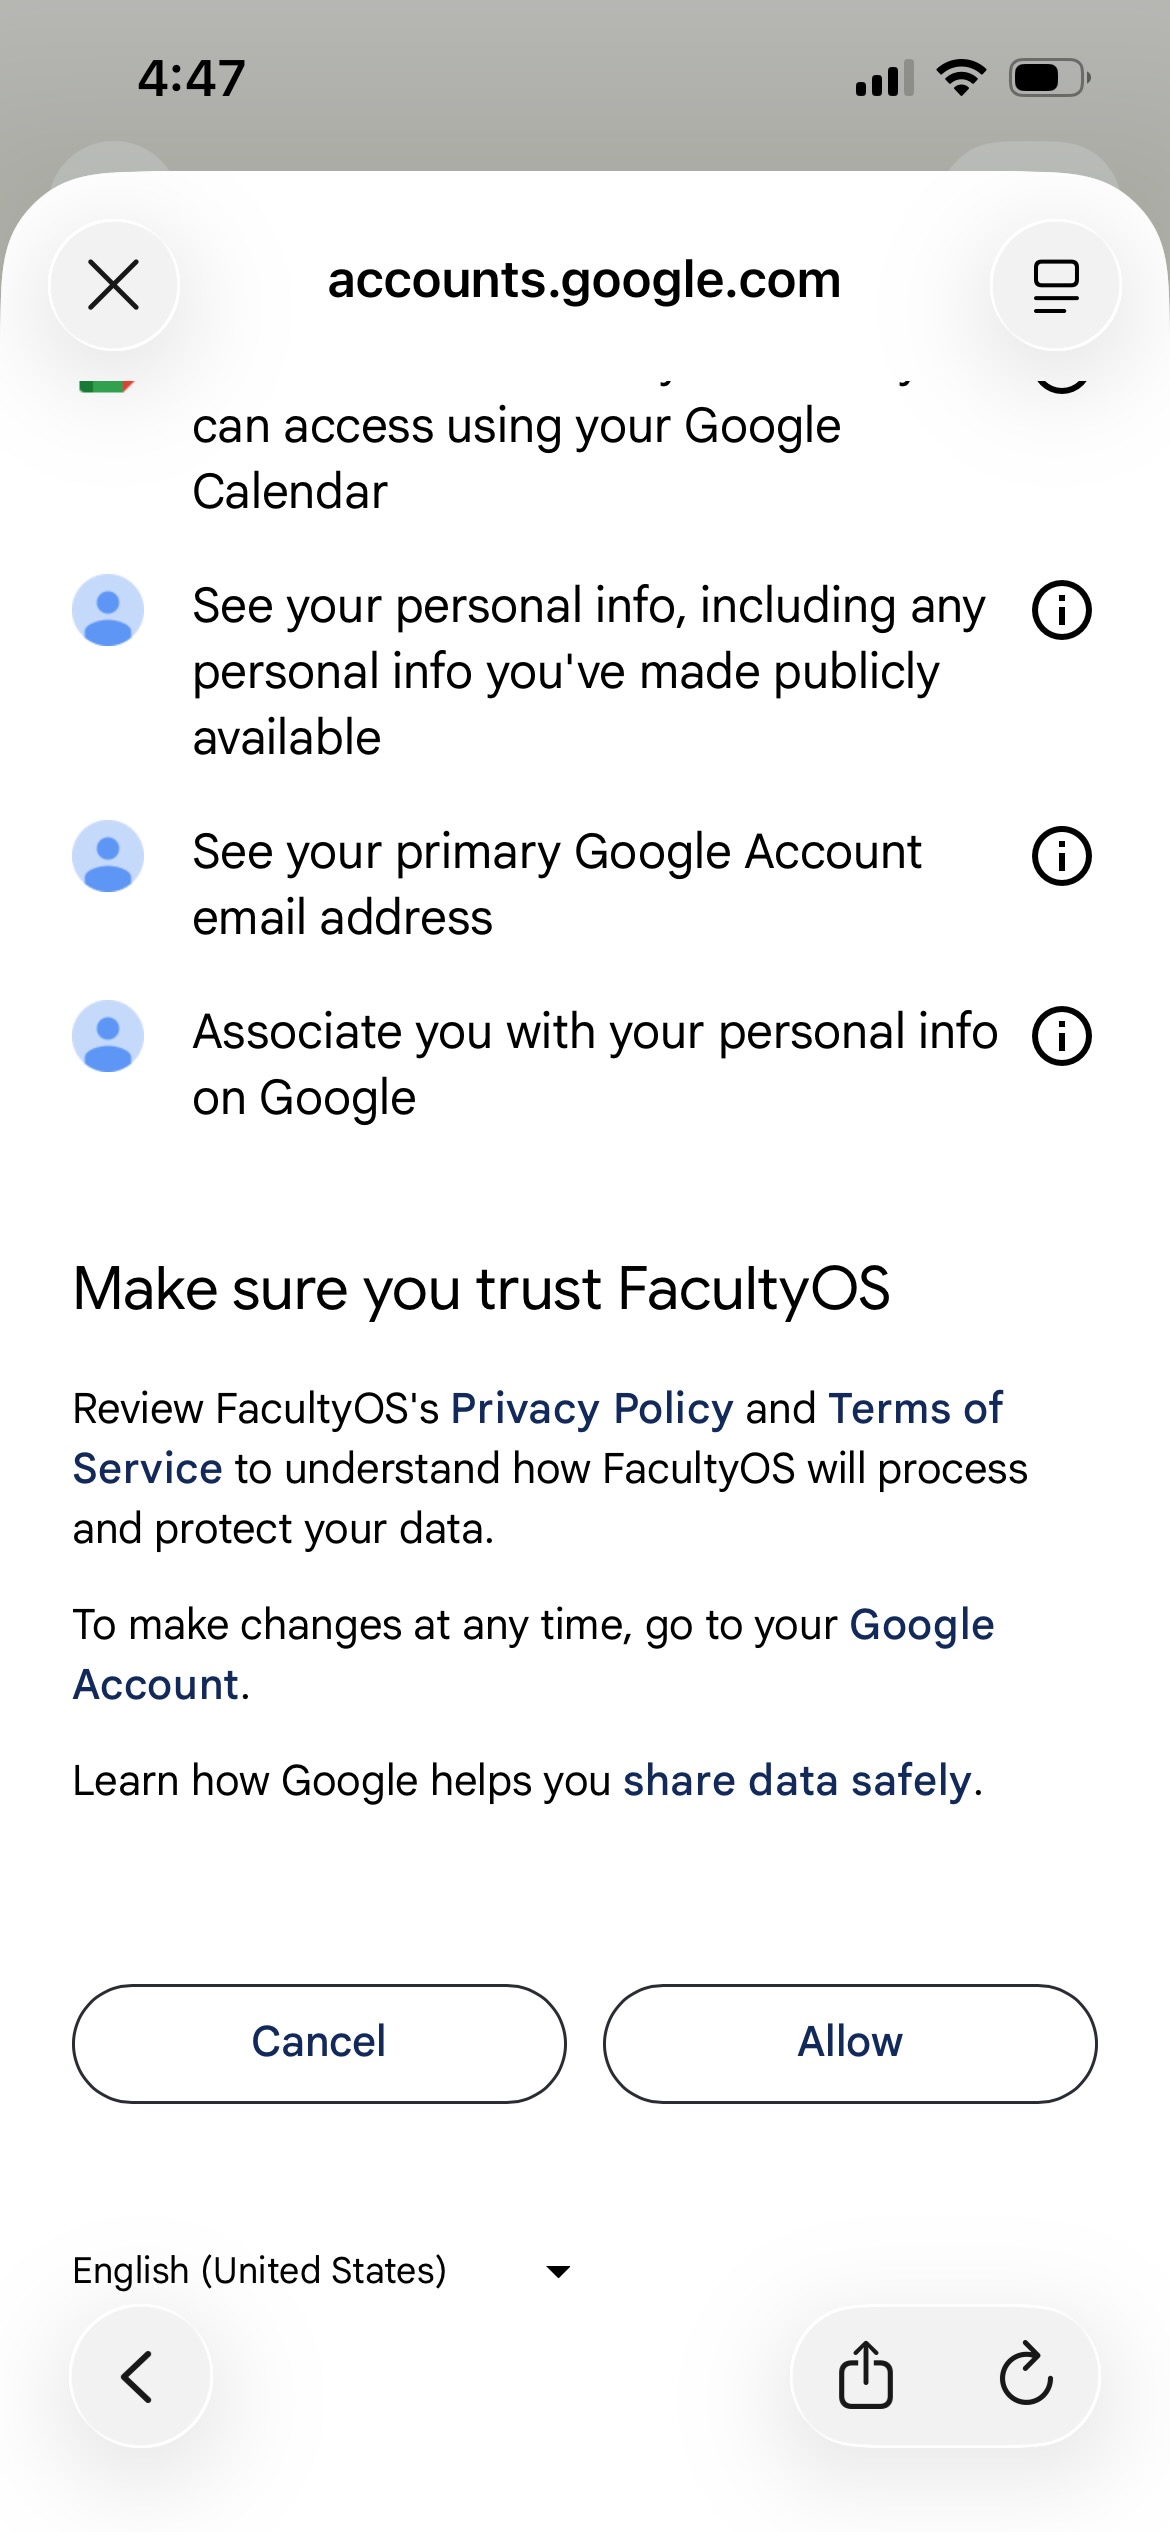Click the language dropdown arrow
Image resolution: width=1170 pixels, height=2532 pixels.
pyautogui.click(x=559, y=2272)
